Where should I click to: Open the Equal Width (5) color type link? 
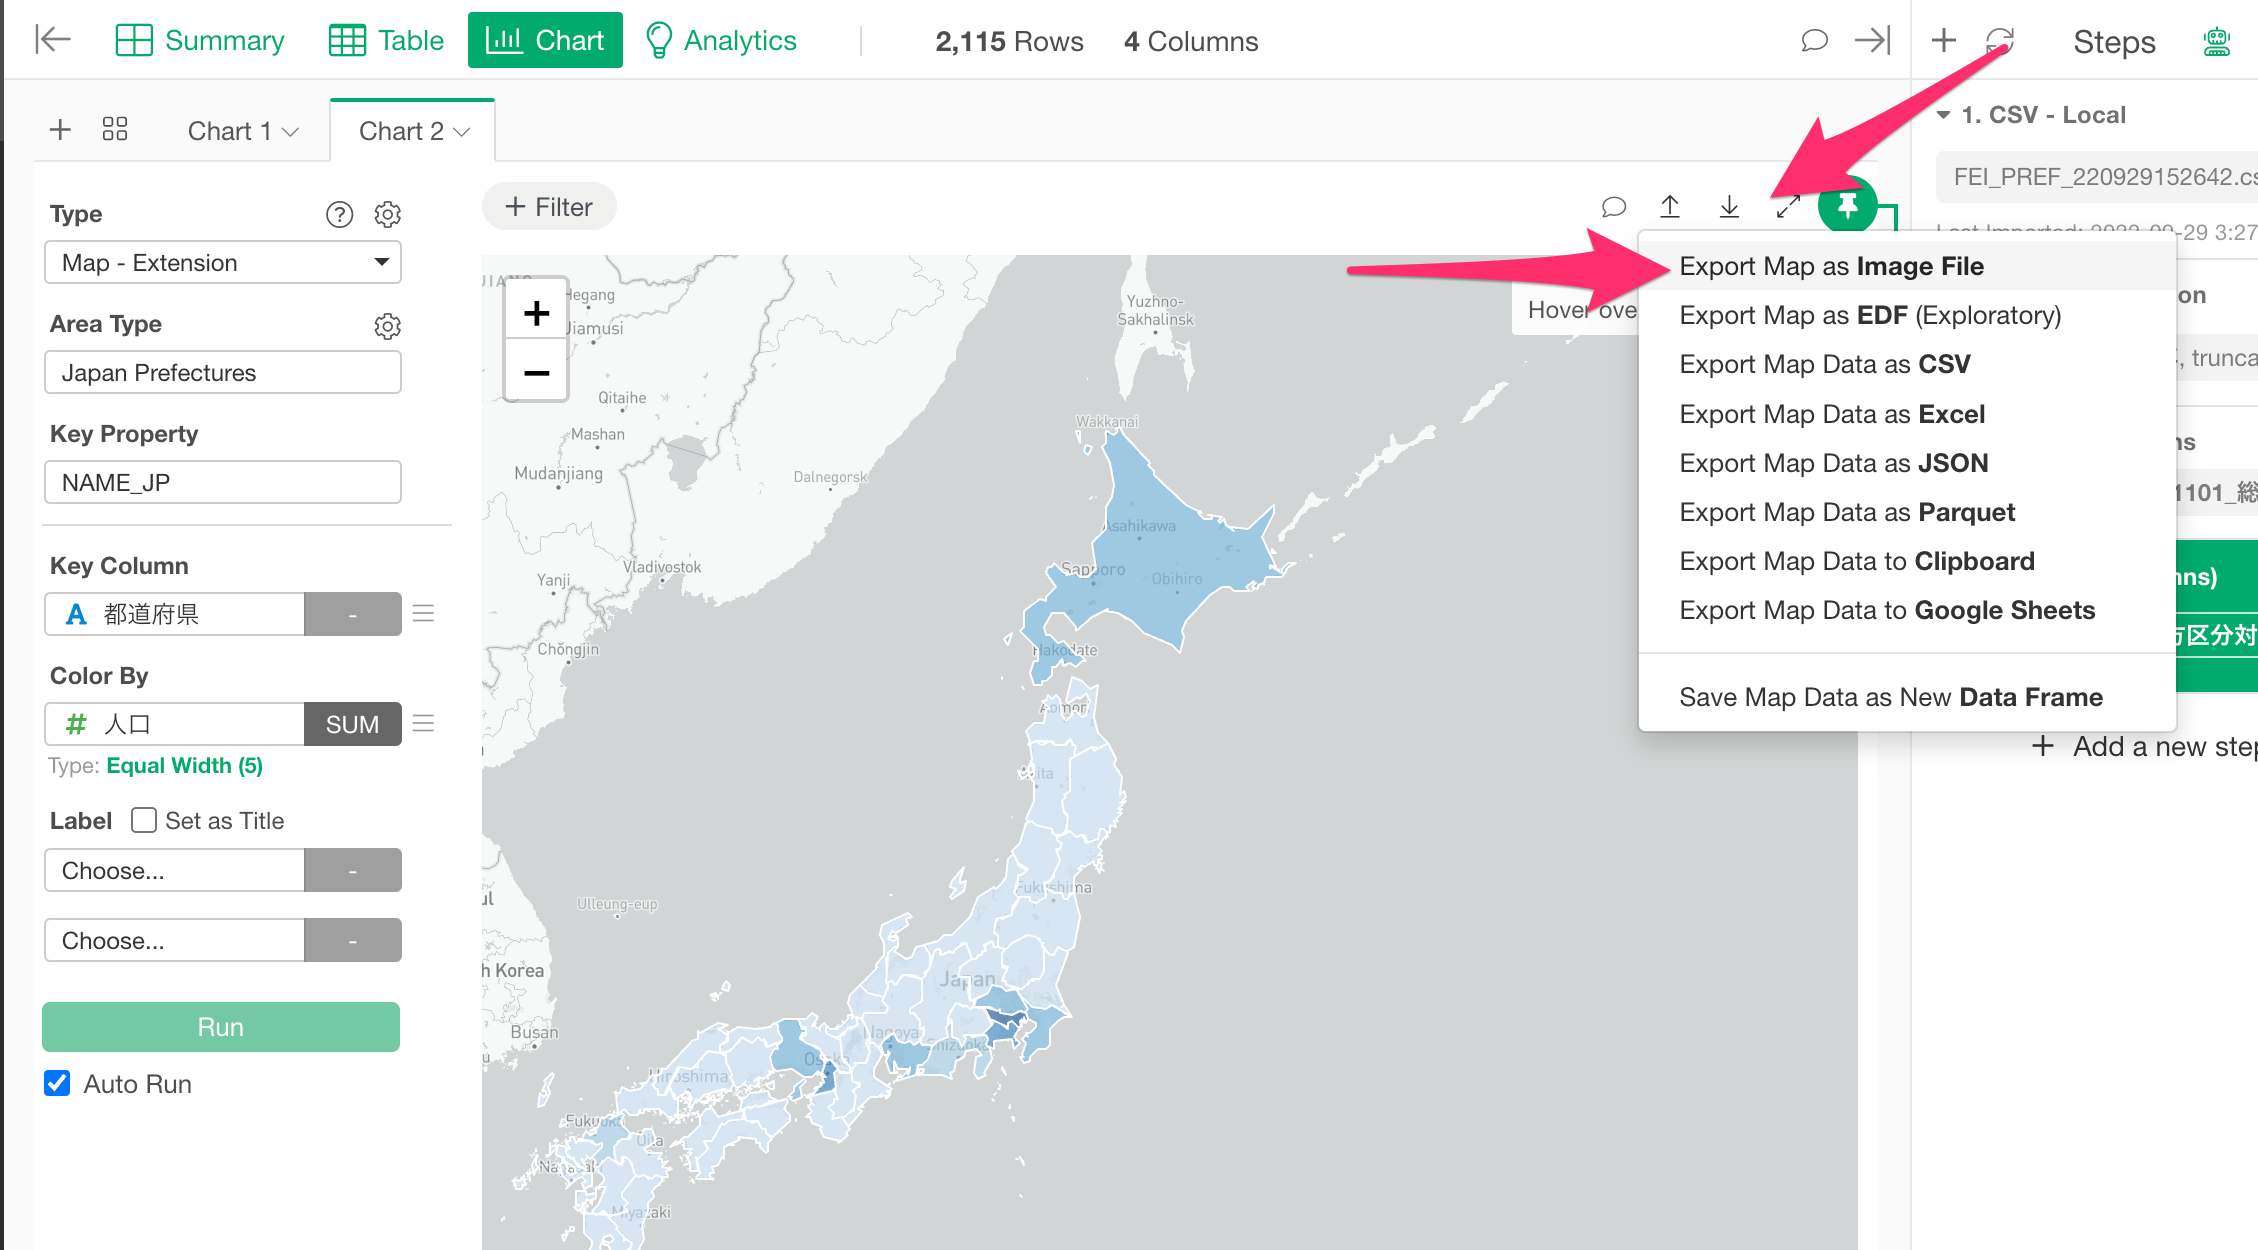pyautogui.click(x=184, y=766)
